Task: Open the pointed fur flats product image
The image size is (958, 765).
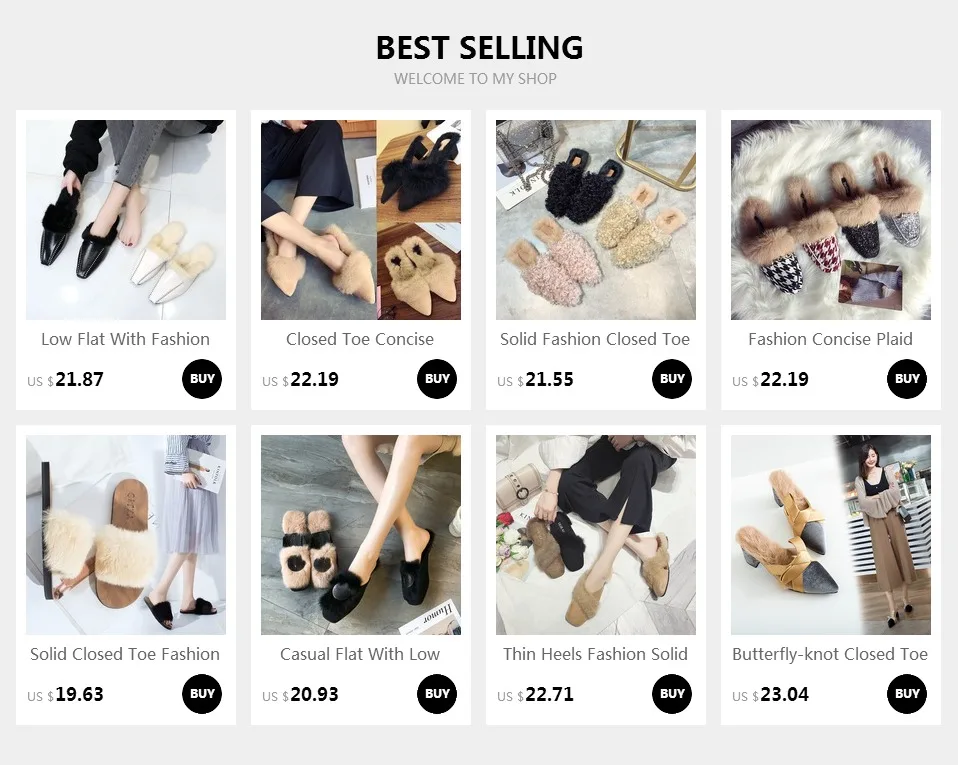Action: click(x=361, y=220)
